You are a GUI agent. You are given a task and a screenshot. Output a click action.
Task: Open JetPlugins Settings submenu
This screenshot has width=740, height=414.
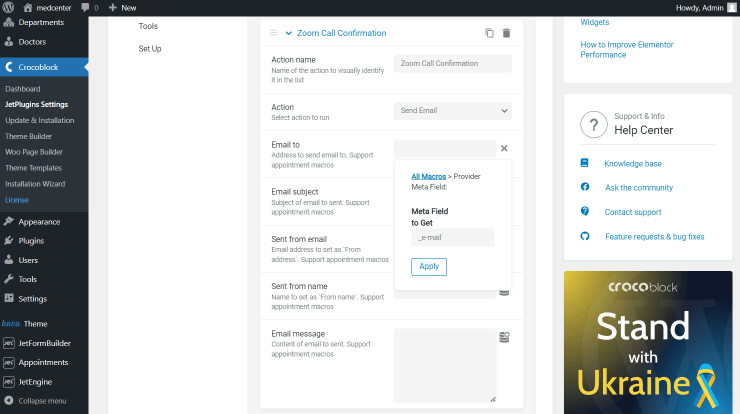(x=36, y=104)
